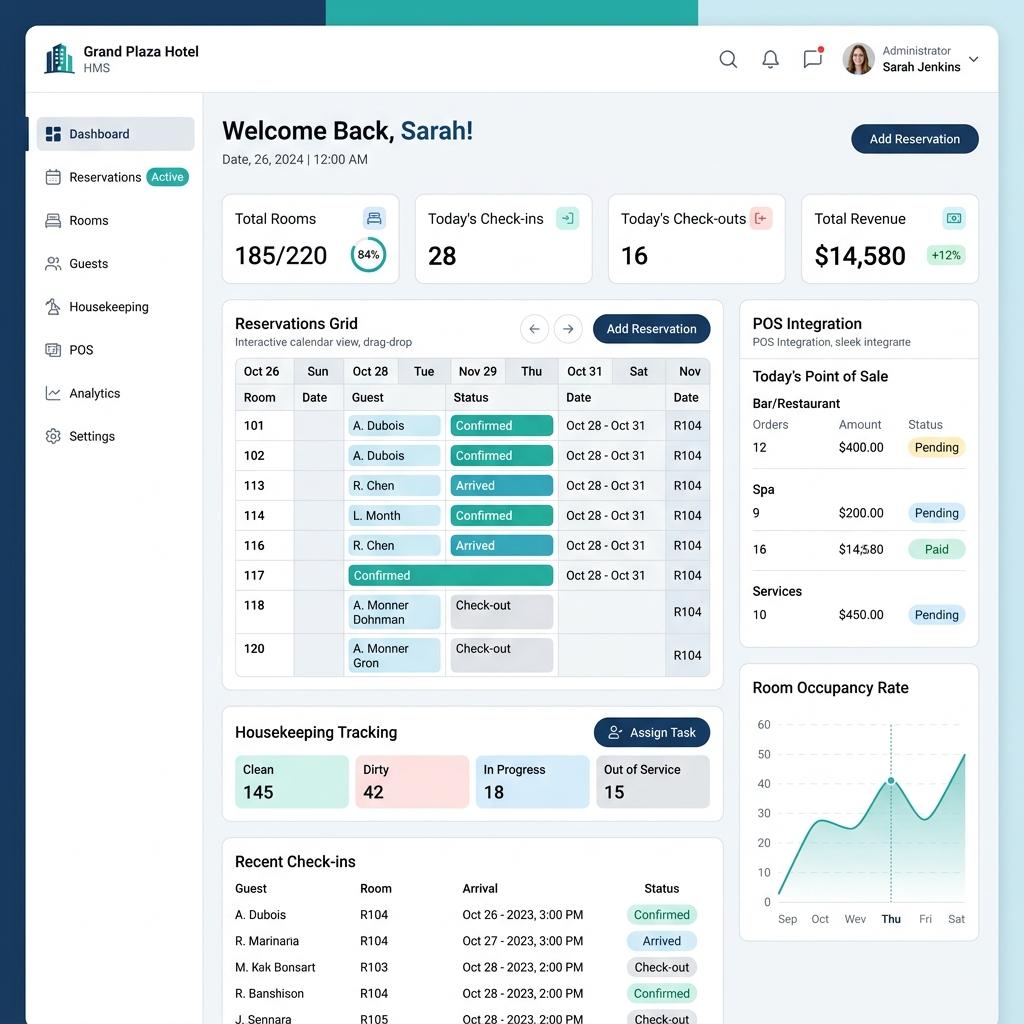Image resolution: width=1024 pixels, height=1024 pixels.
Task: Click the Grand Plaza Hotel building logo
Action: pos(59,59)
